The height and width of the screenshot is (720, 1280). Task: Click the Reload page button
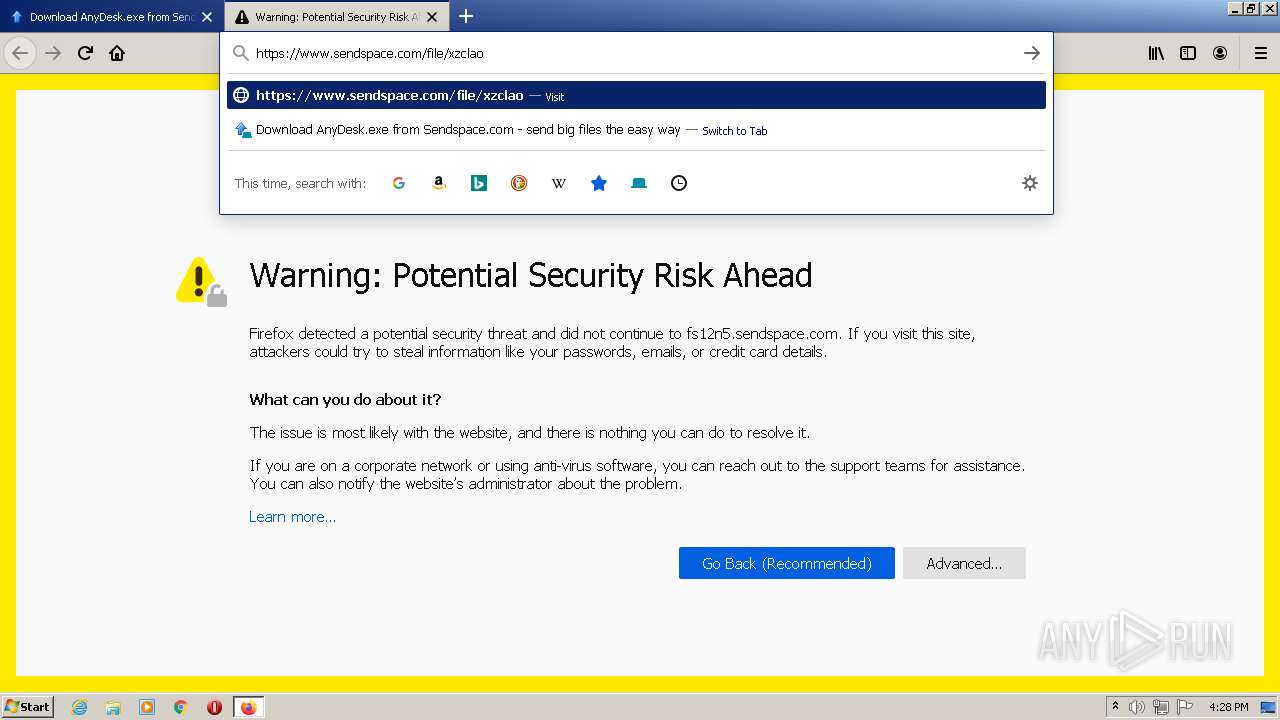[85, 53]
